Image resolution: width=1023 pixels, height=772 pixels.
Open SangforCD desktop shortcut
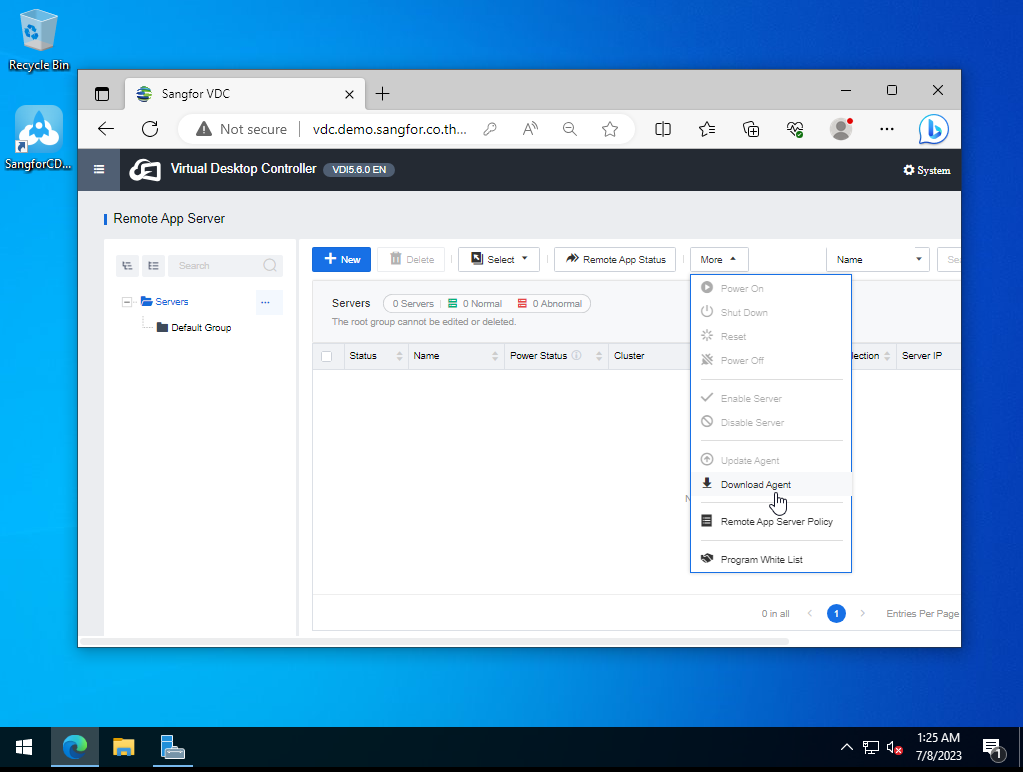click(38, 138)
